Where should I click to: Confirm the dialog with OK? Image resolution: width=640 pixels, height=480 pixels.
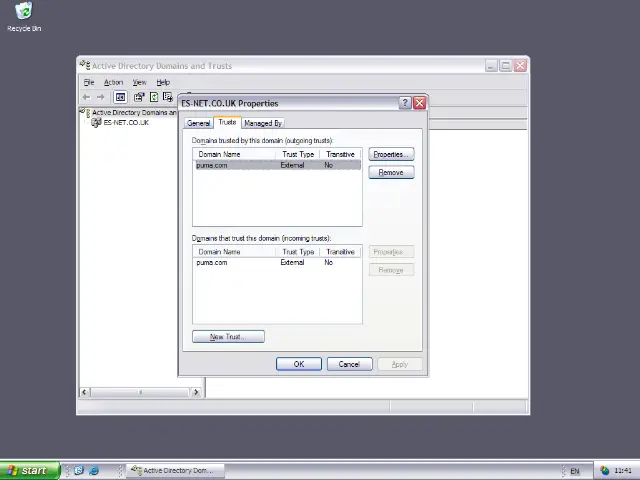coord(299,364)
